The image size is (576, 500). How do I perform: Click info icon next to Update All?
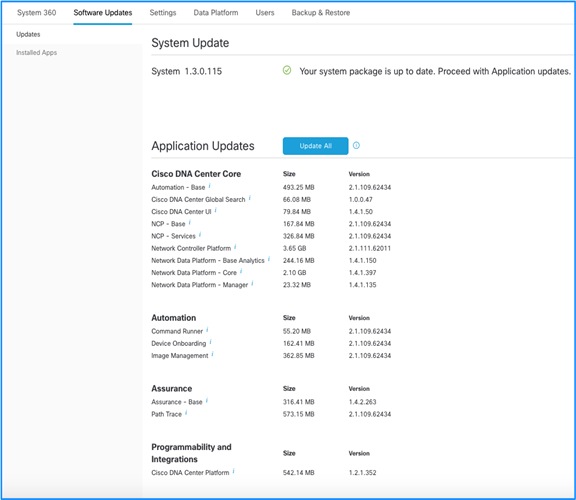[x=356, y=145]
